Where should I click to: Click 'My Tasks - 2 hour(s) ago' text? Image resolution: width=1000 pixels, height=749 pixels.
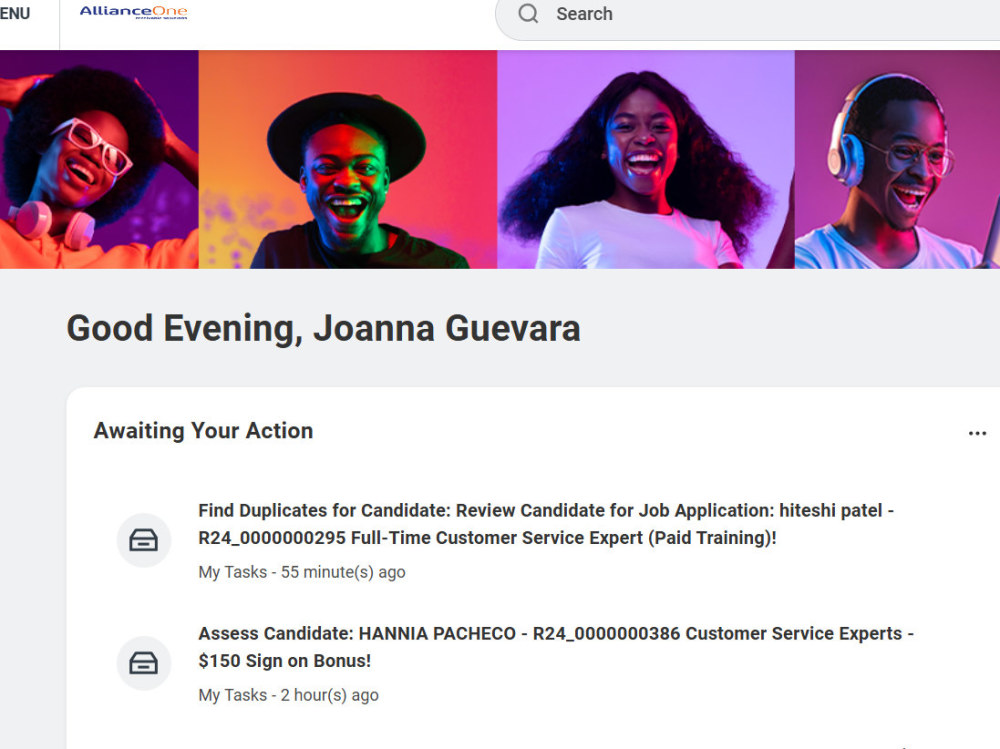288,695
